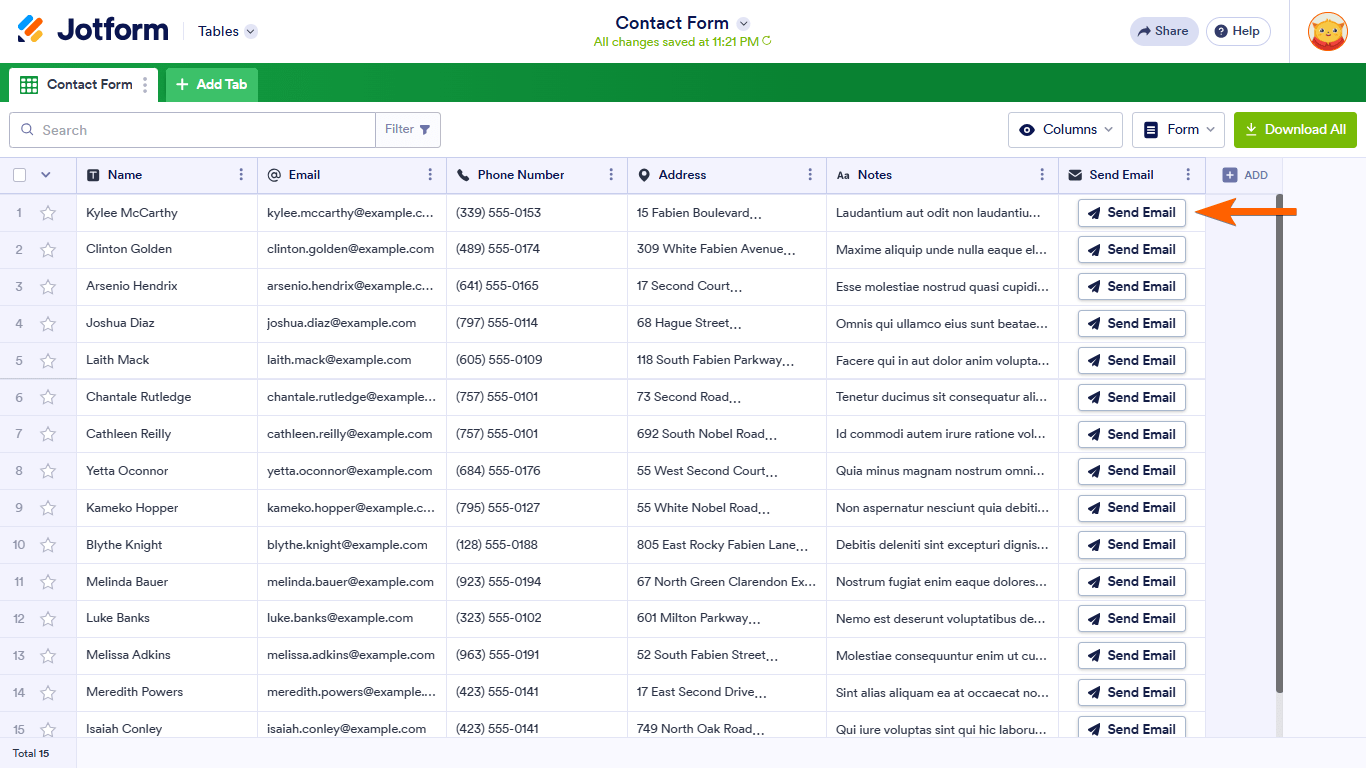Viewport: 1366px width, 768px height.
Task: Favorite the Melinda Bauer row star
Action: pyautogui.click(x=48, y=582)
